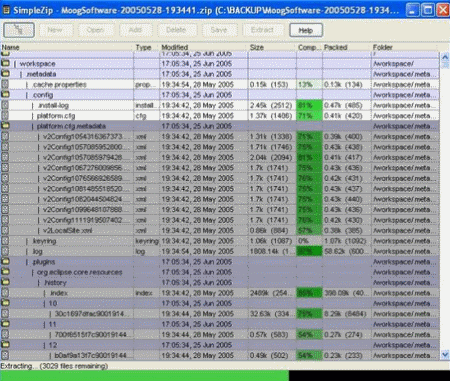Click the workspace folder icon
This screenshot has height=381, width=450.
click(5, 63)
